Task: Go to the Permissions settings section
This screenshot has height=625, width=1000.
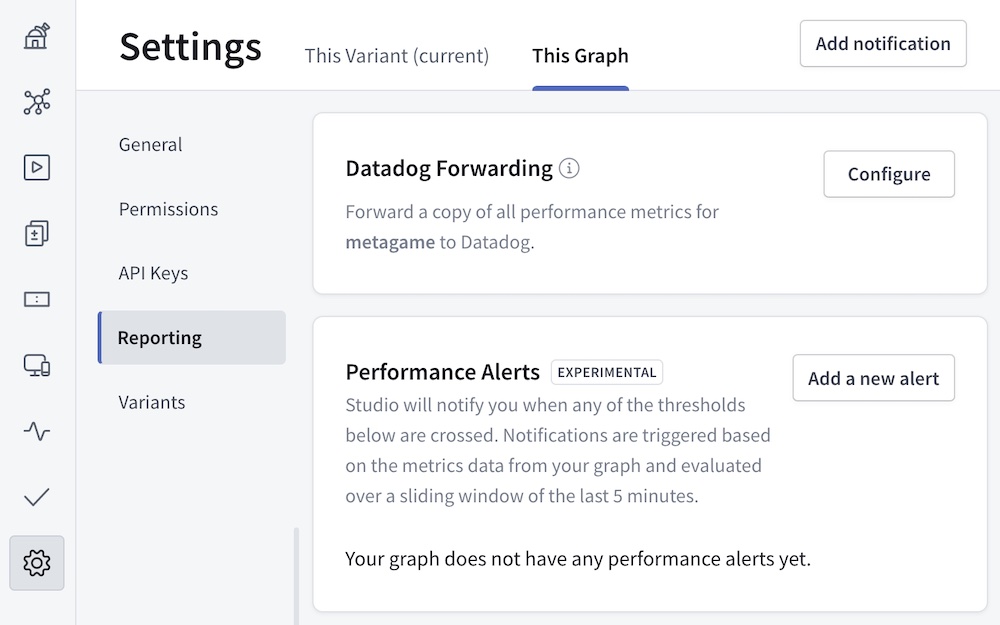Action: pyautogui.click(x=168, y=209)
